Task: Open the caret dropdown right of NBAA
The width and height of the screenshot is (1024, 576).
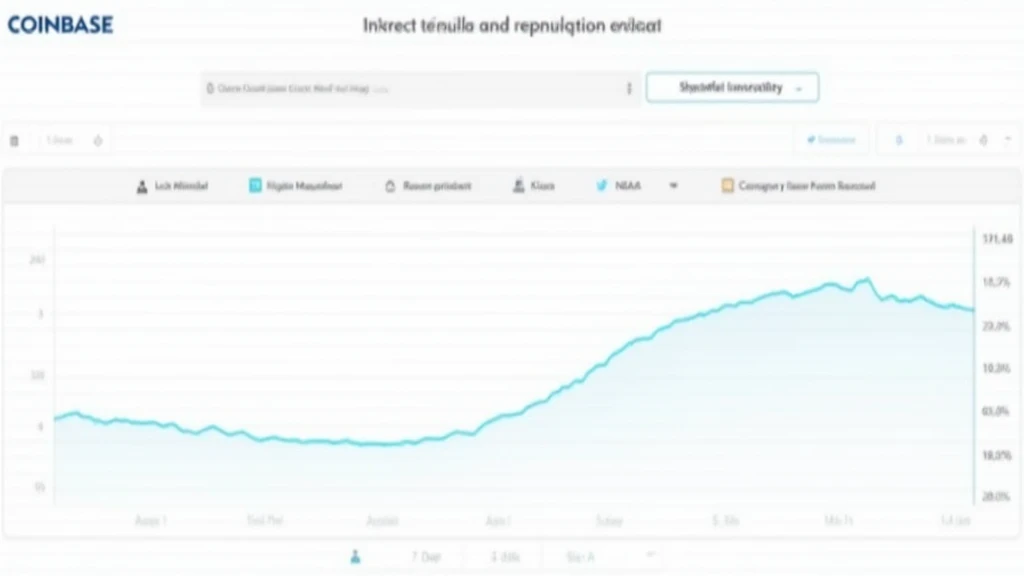Action: (673, 186)
